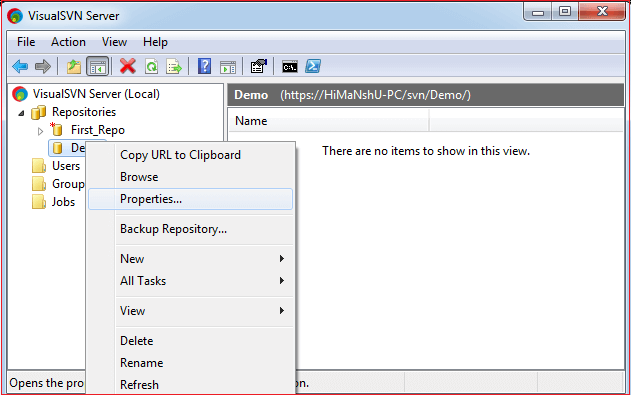The width and height of the screenshot is (631, 395).
Task: Expand the New submenu arrow
Action: pyautogui.click(x=282, y=259)
